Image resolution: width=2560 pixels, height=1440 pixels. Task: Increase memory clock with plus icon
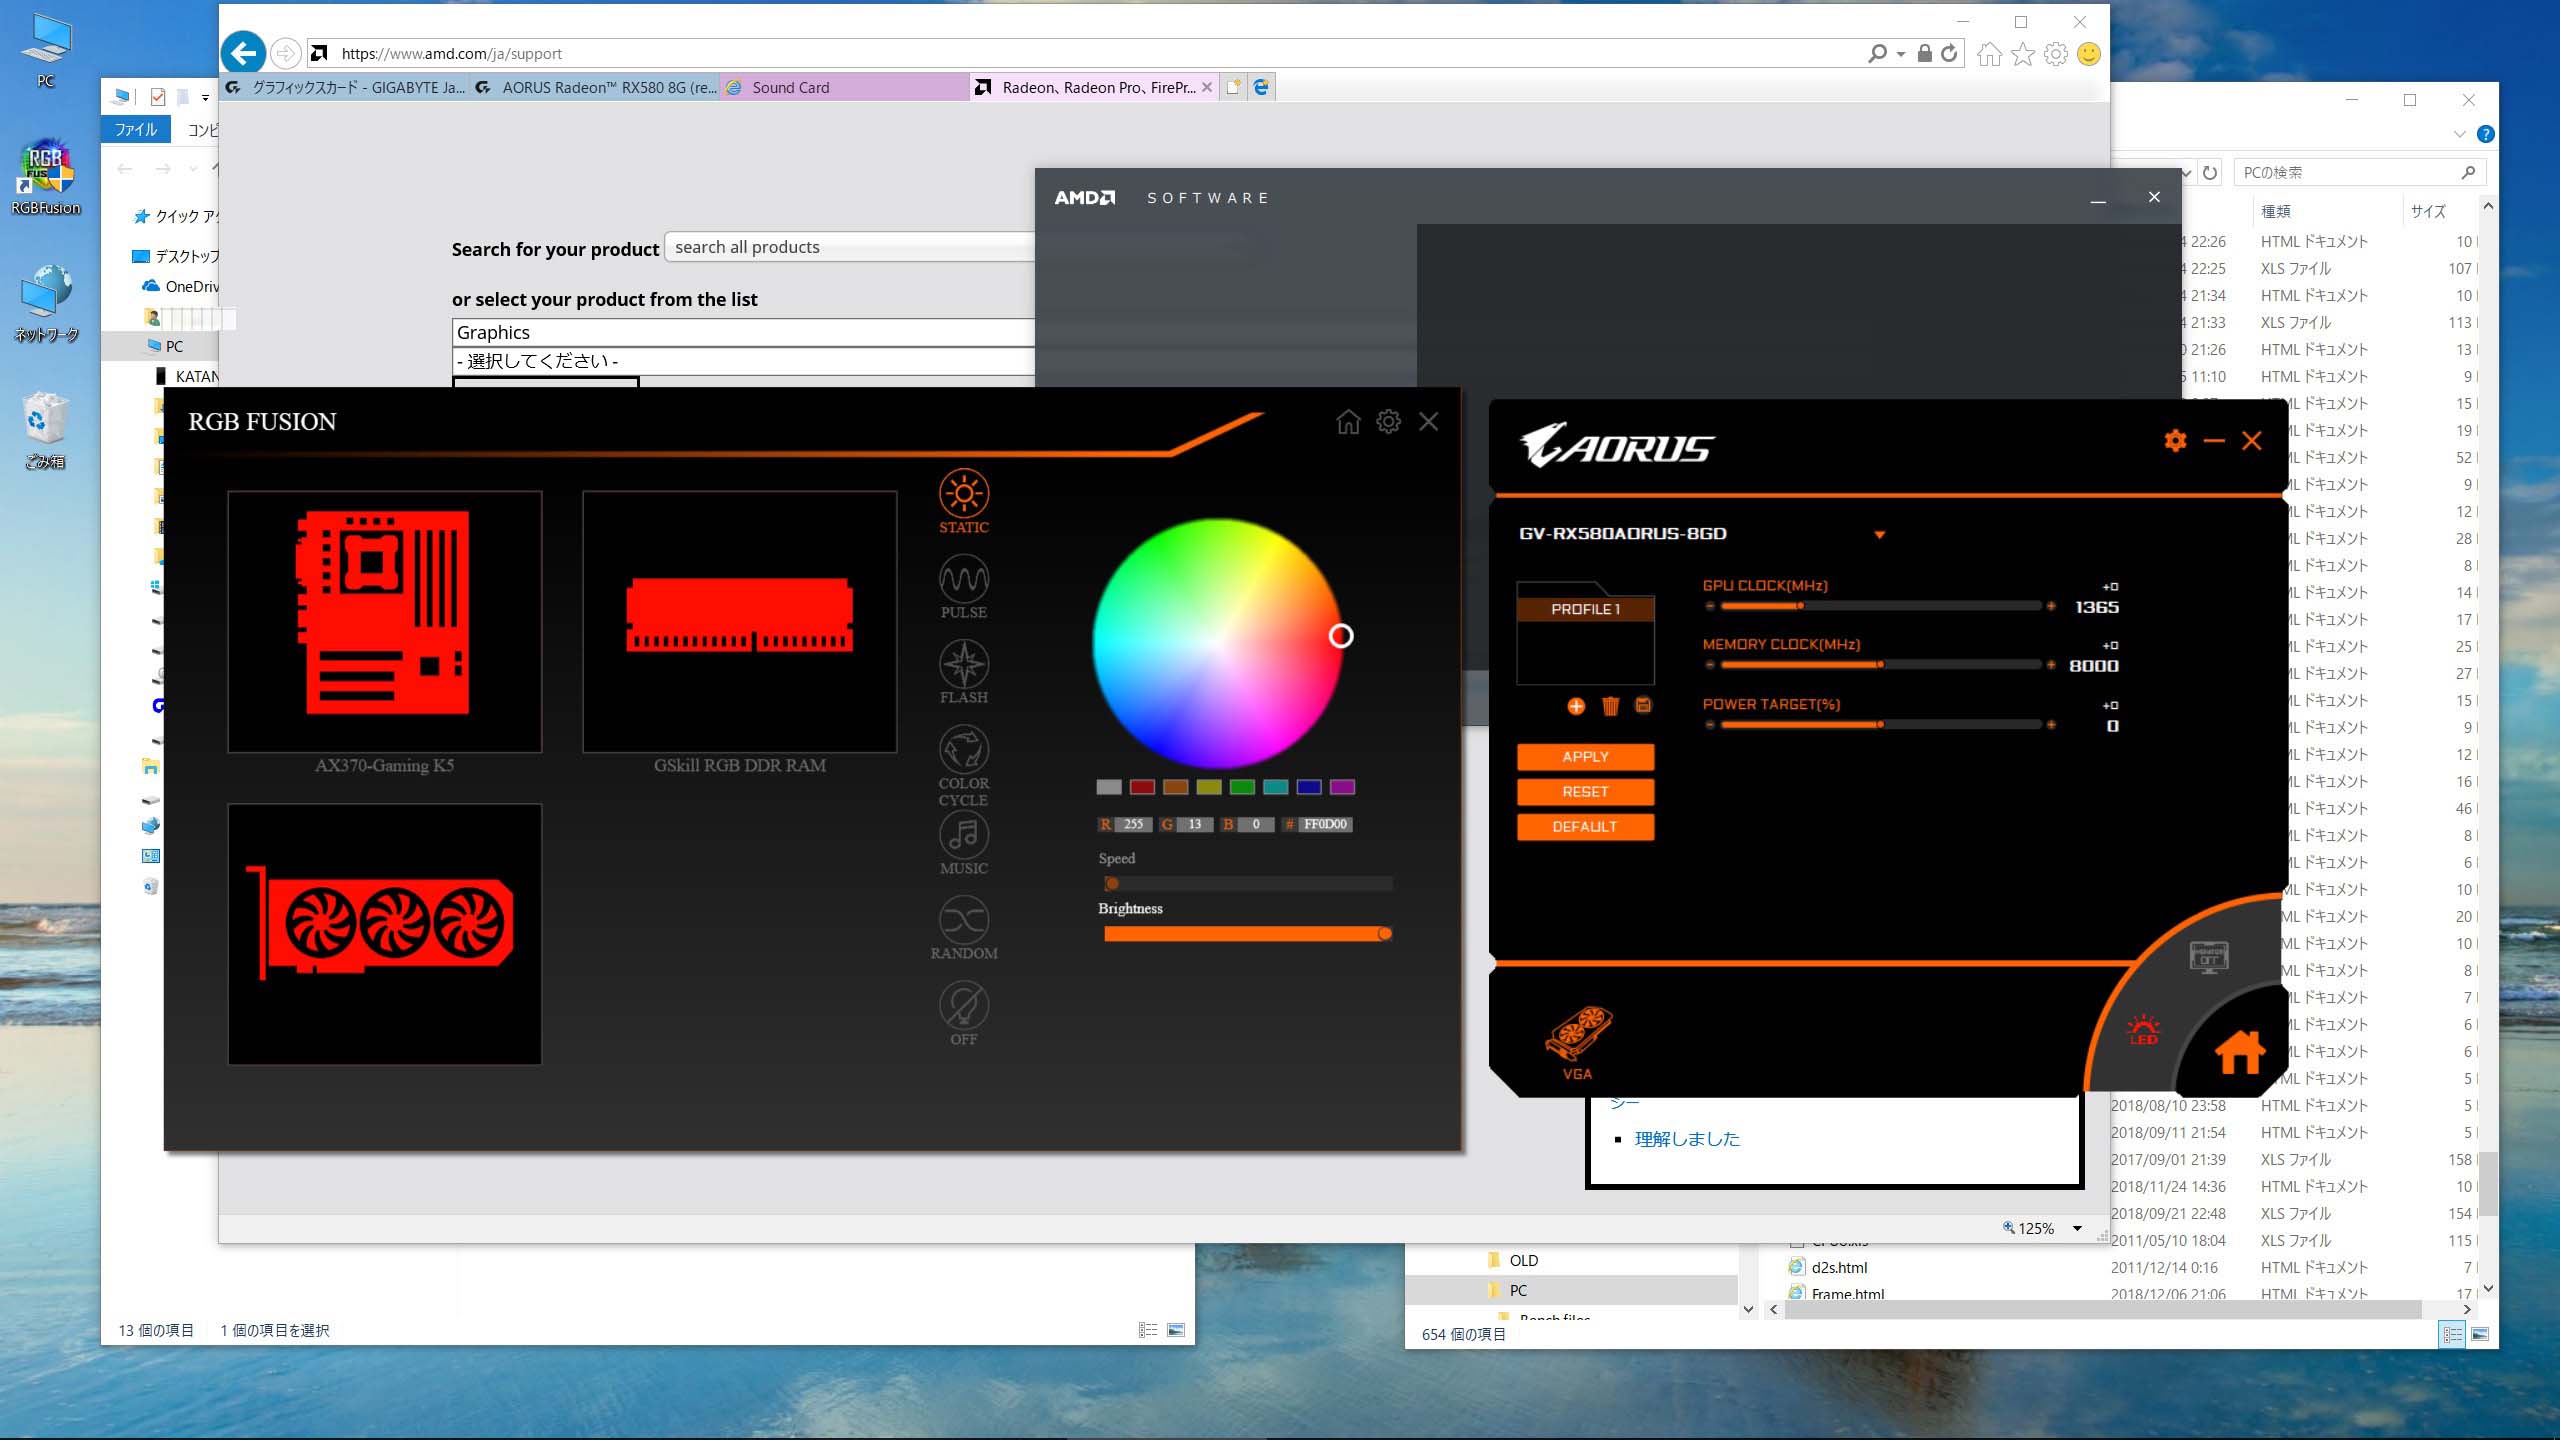coord(2051,665)
